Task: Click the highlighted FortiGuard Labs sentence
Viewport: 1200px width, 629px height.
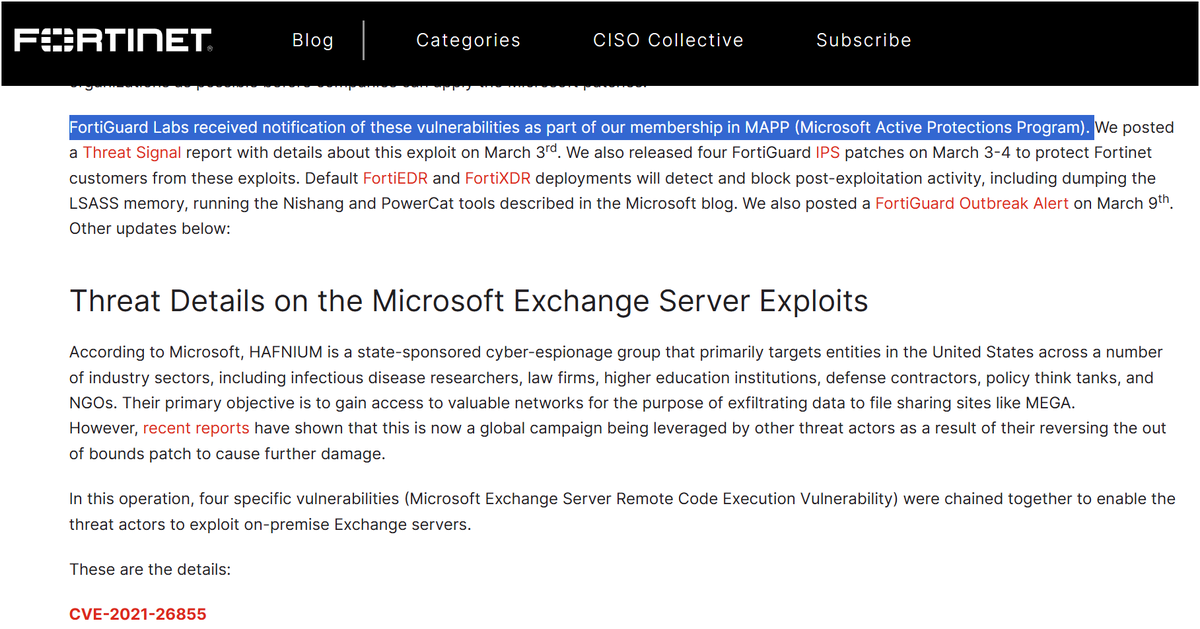Action: (581, 128)
